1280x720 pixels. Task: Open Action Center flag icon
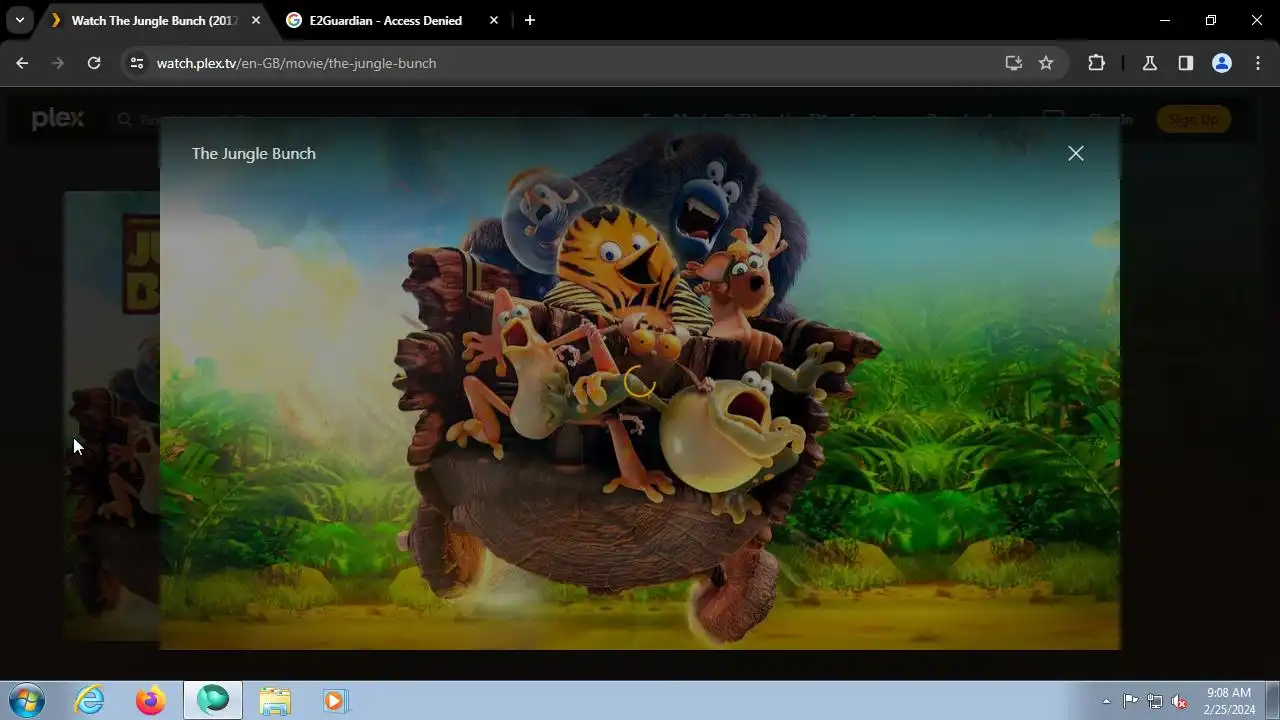tap(1130, 701)
